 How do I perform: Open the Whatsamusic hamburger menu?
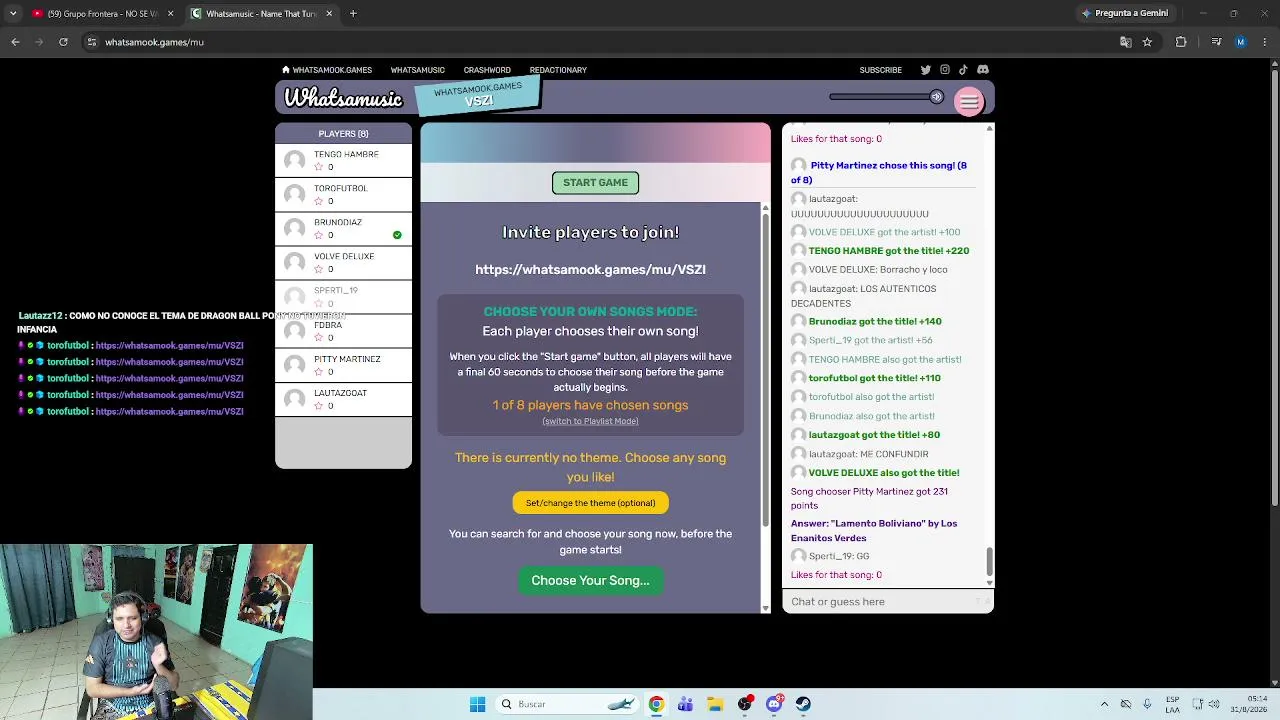[969, 101]
